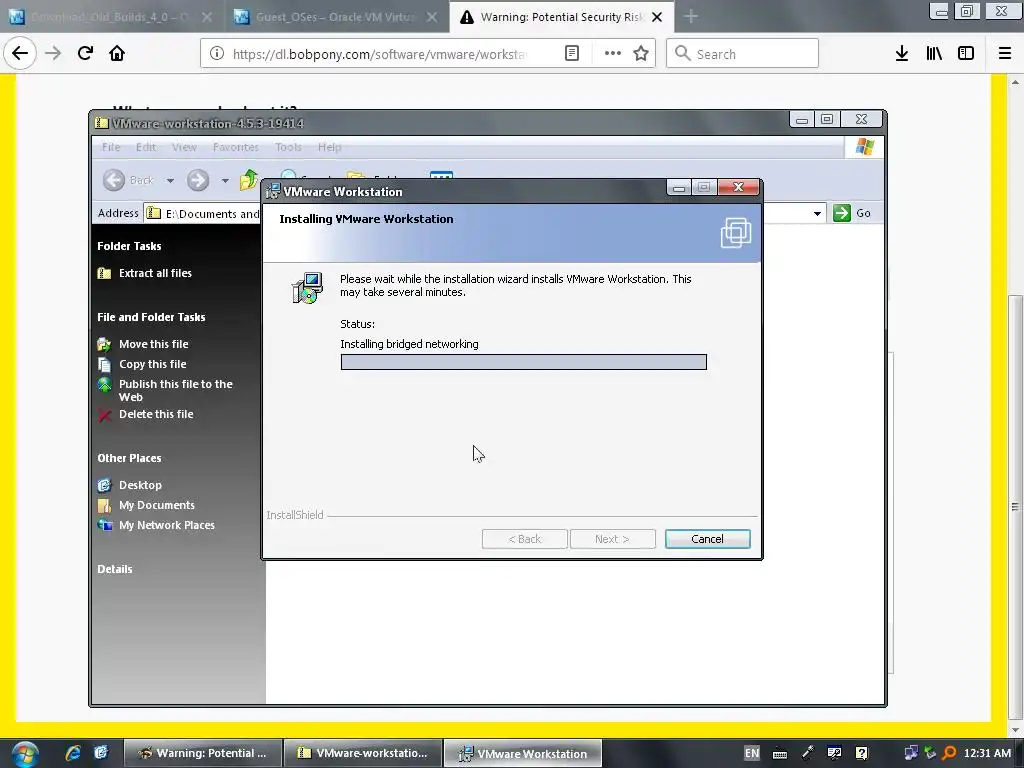Open Windows Start orb
This screenshot has height=768, width=1024.
(x=24, y=753)
